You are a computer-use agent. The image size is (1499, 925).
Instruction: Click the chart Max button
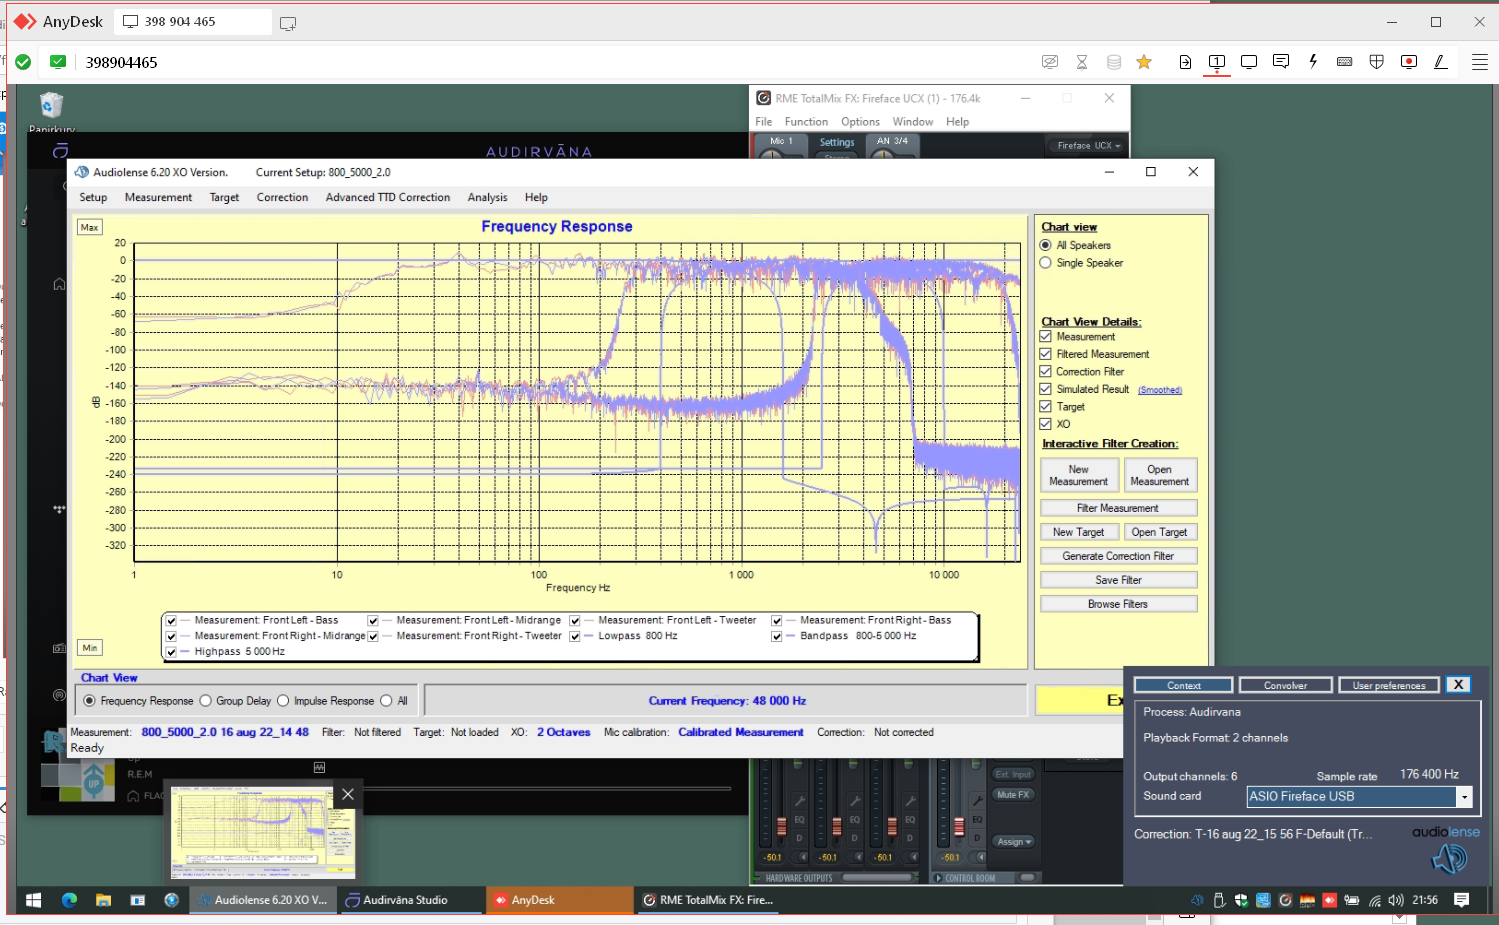(89, 227)
